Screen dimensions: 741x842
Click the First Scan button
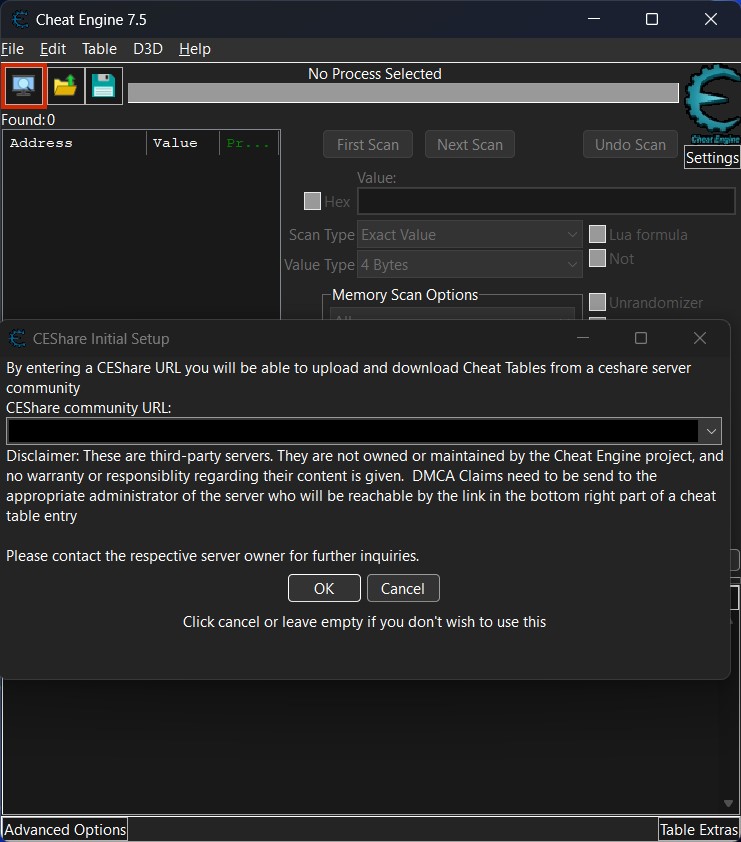[368, 144]
